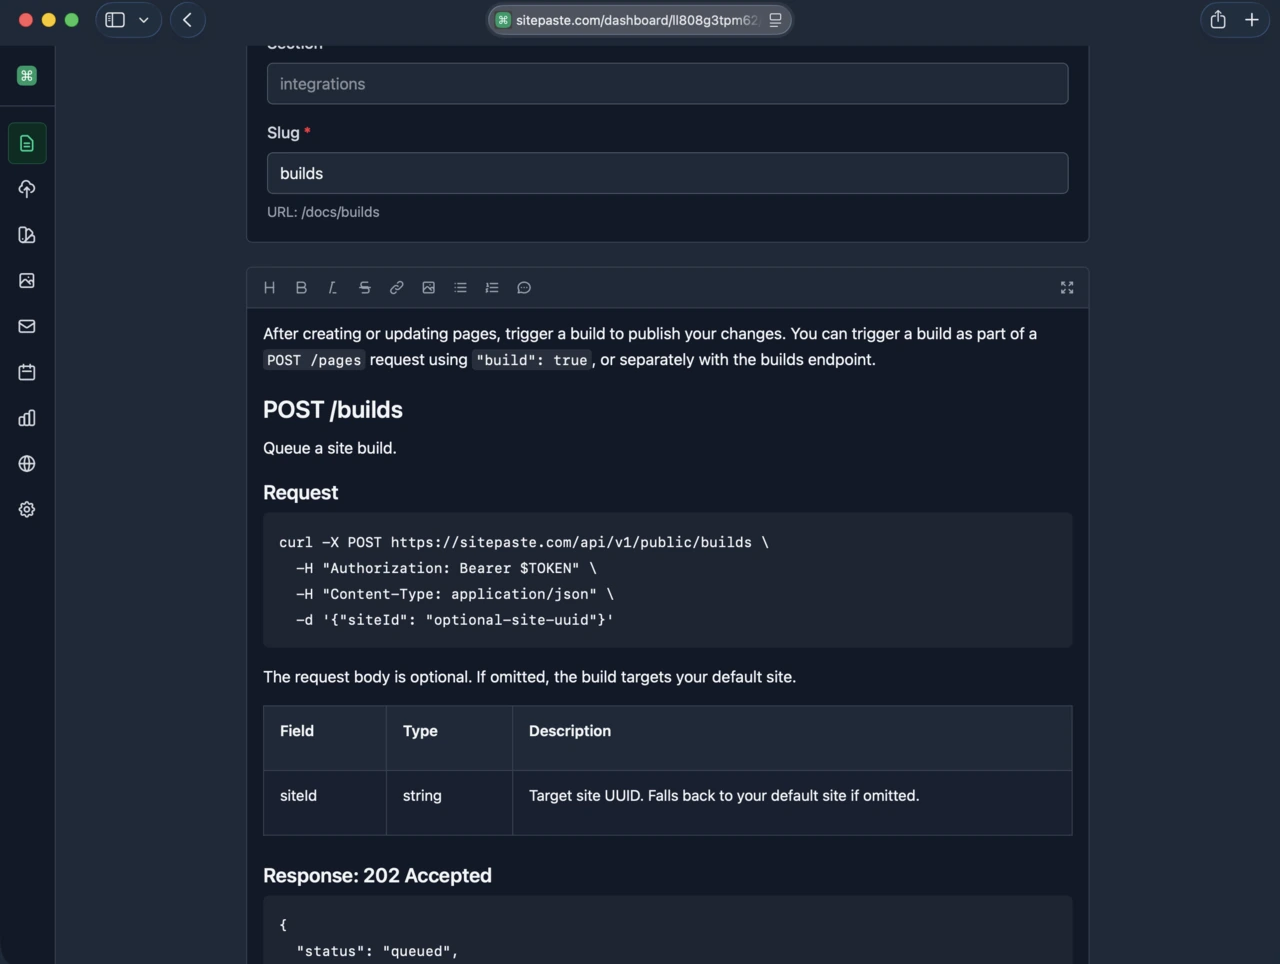
Task: Insert a quote using the speech bubble icon
Action: coord(524,288)
